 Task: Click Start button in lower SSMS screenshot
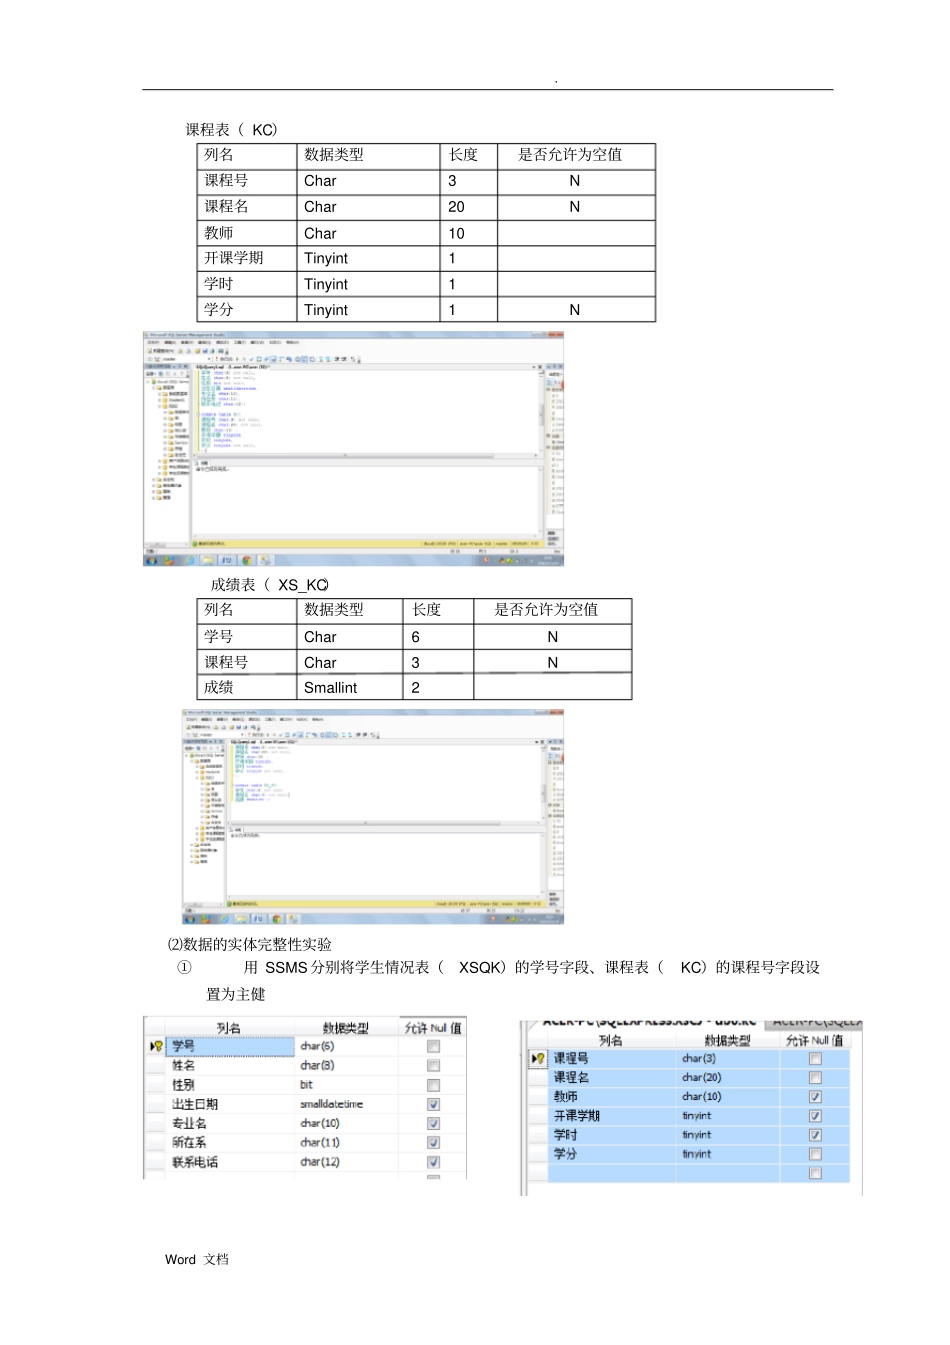point(190,918)
